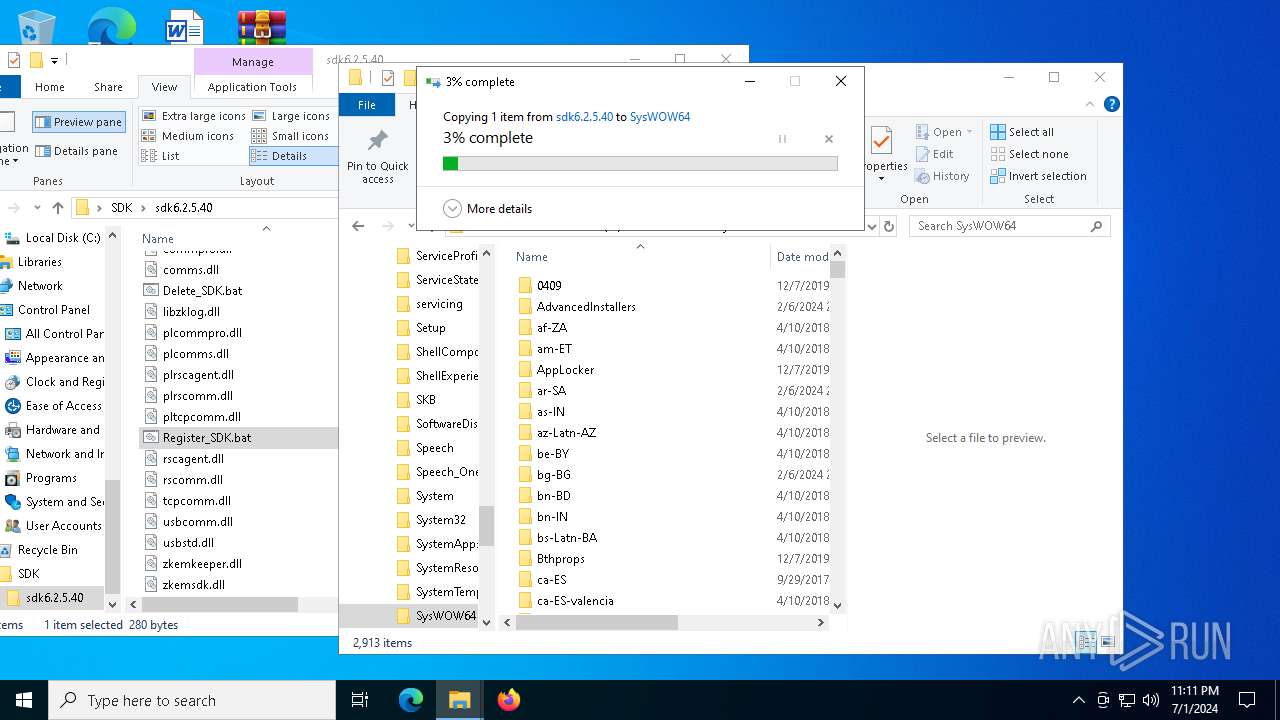Switch to List layout
Screen dimensions: 1280x720
tap(161, 156)
